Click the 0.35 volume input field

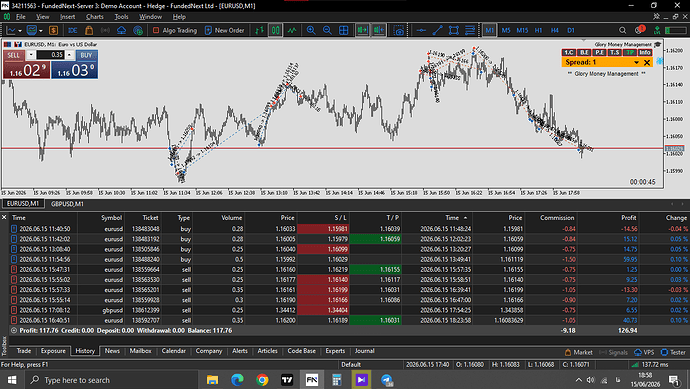coord(50,55)
